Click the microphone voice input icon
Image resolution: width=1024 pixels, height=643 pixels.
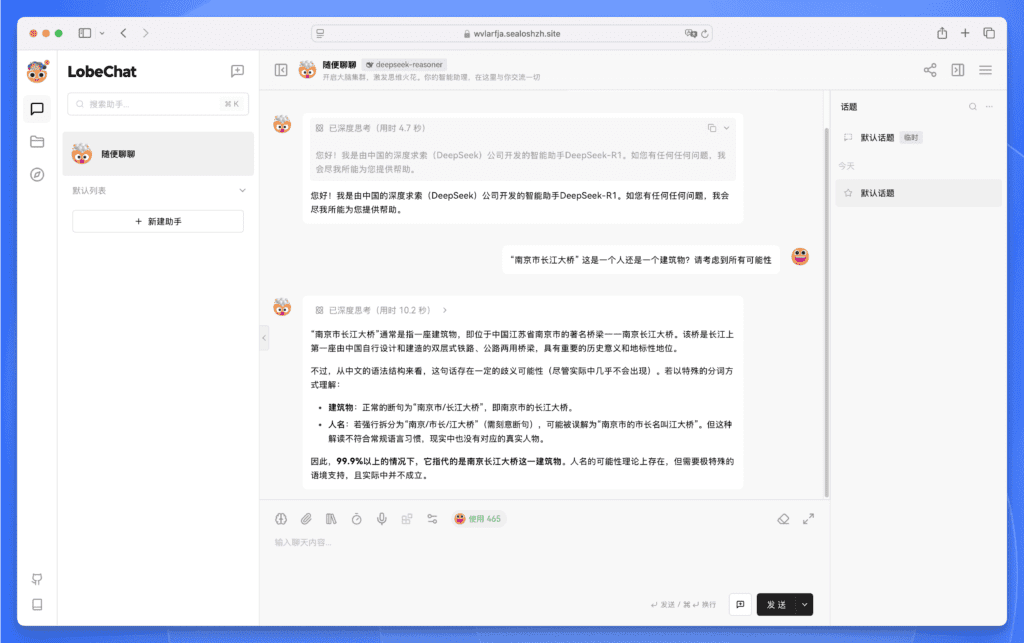tap(382, 519)
